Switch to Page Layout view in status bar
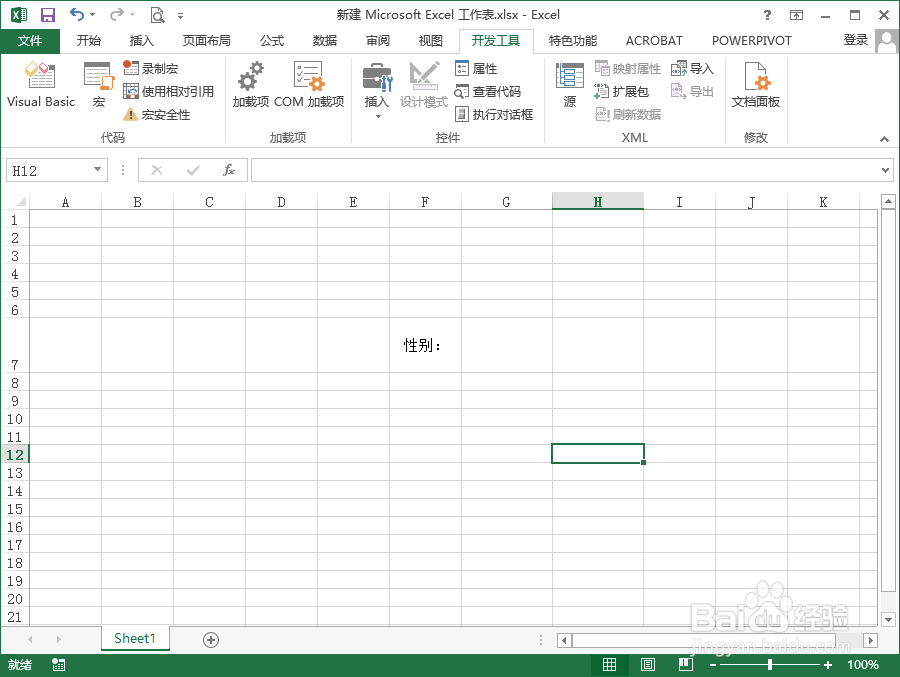 click(x=648, y=665)
